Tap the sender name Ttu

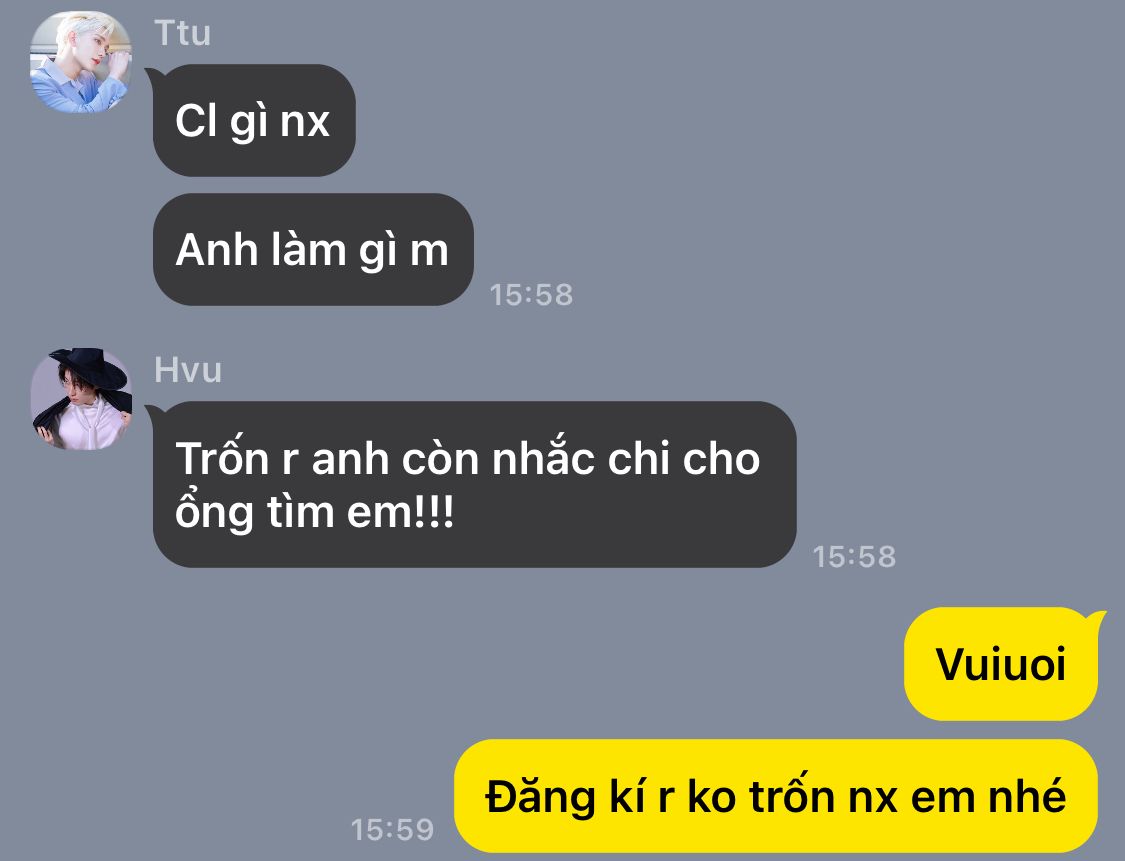[182, 33]
